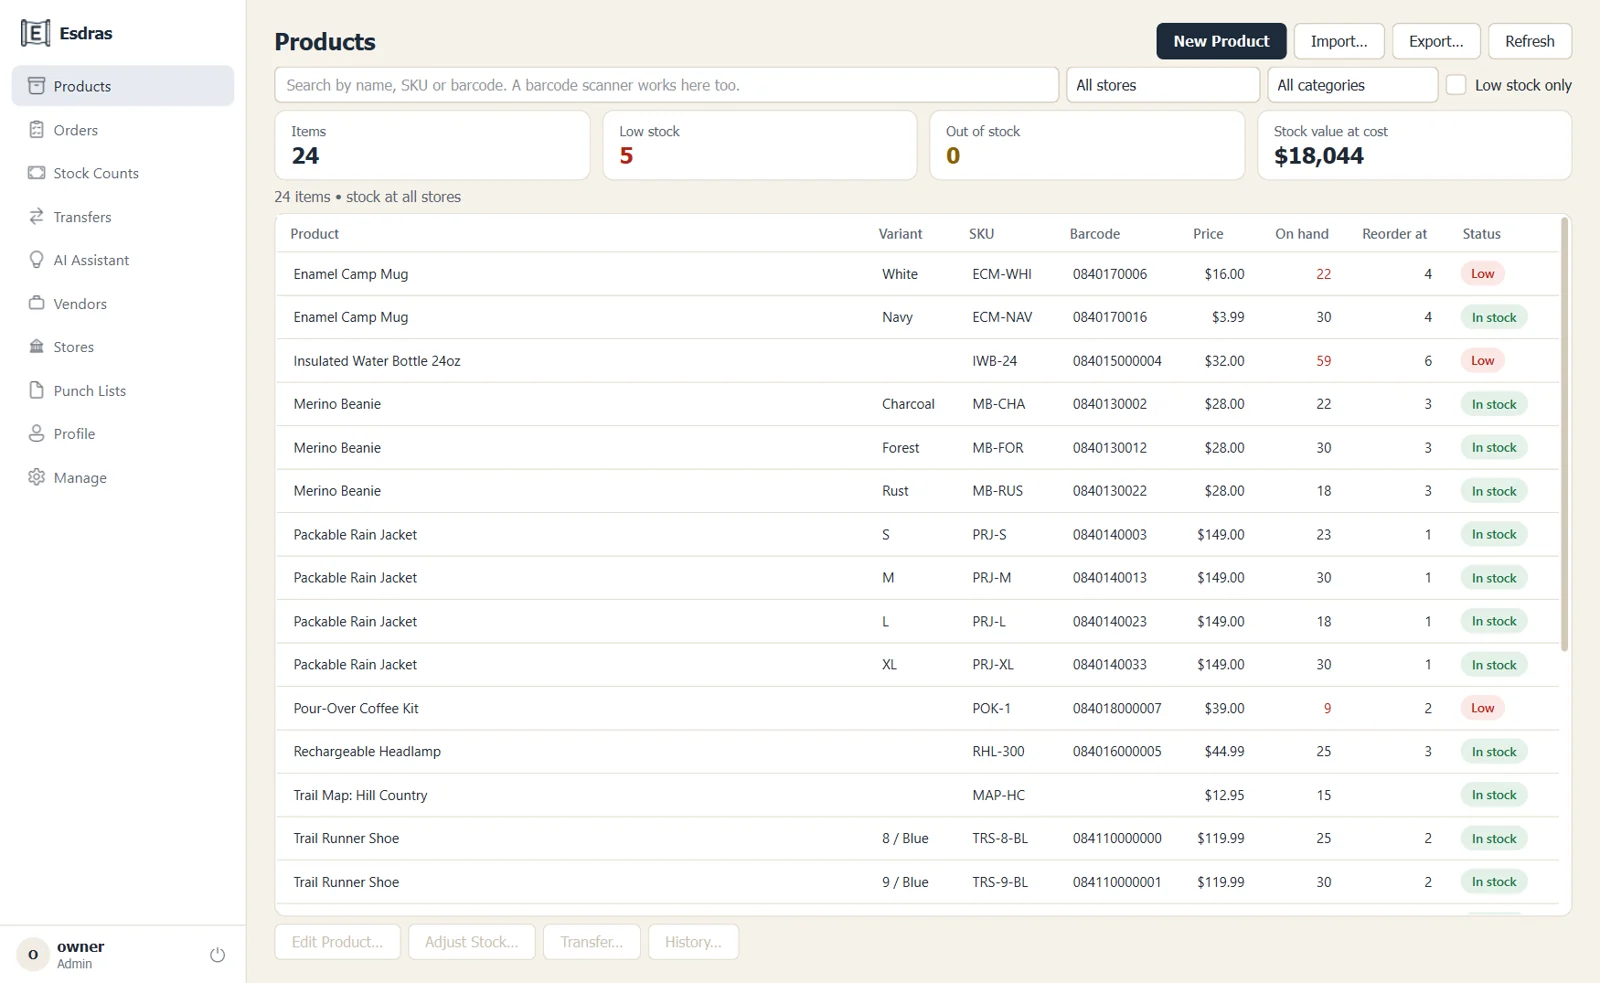Click the Esdras logo icon
Viewport: 1600px width, 983px height.
coord(35,33)
